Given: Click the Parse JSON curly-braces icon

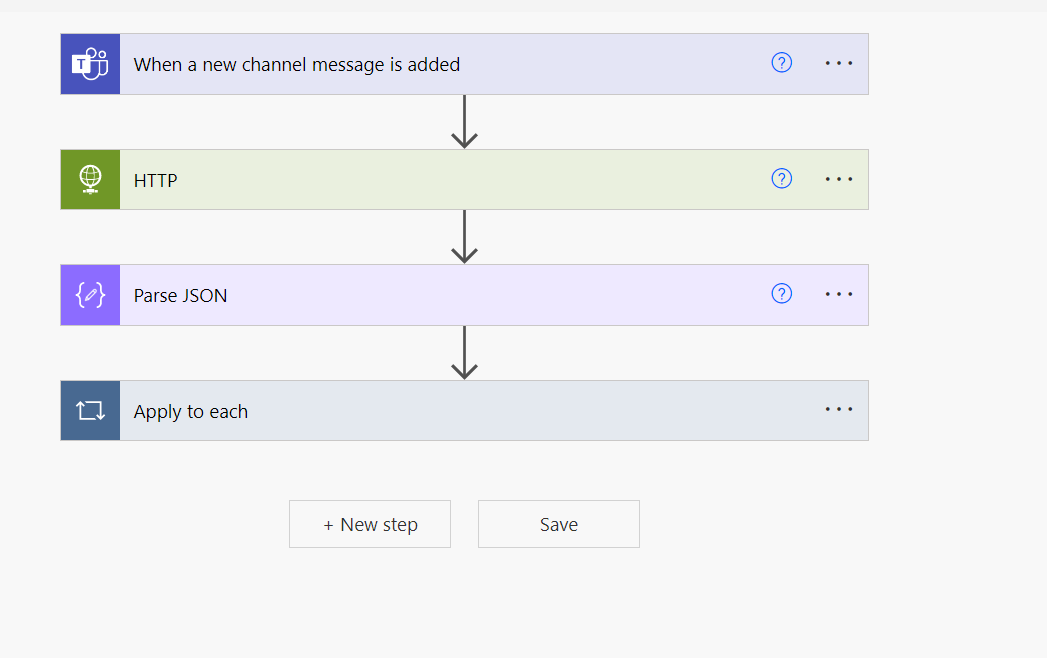Looking at the screenshot, I should [90, 295].
